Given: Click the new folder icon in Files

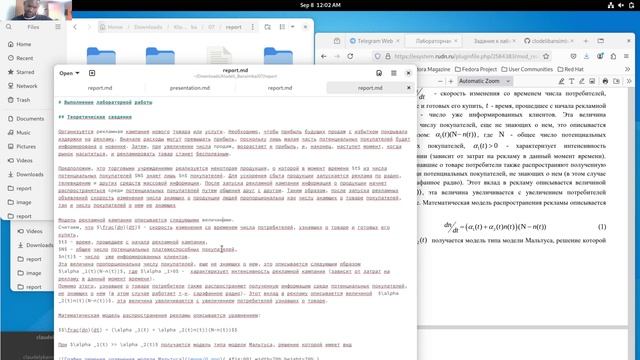Looking at the screenshot, I should pos(267,27).
